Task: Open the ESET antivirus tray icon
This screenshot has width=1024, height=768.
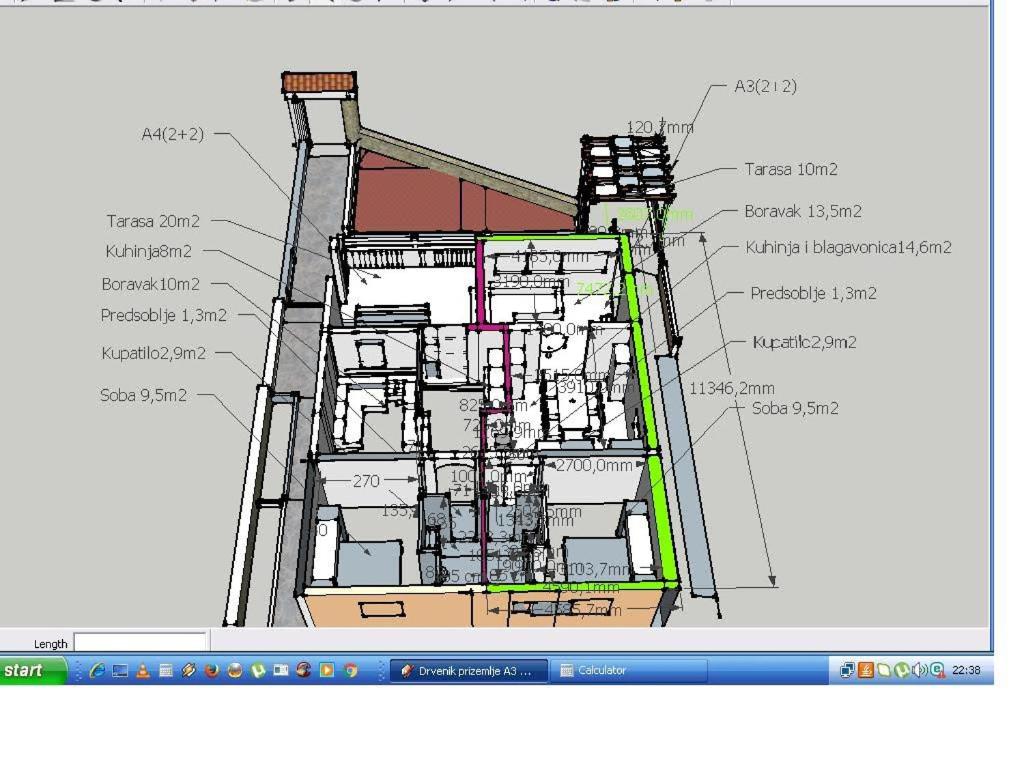Action: (937, 670)
